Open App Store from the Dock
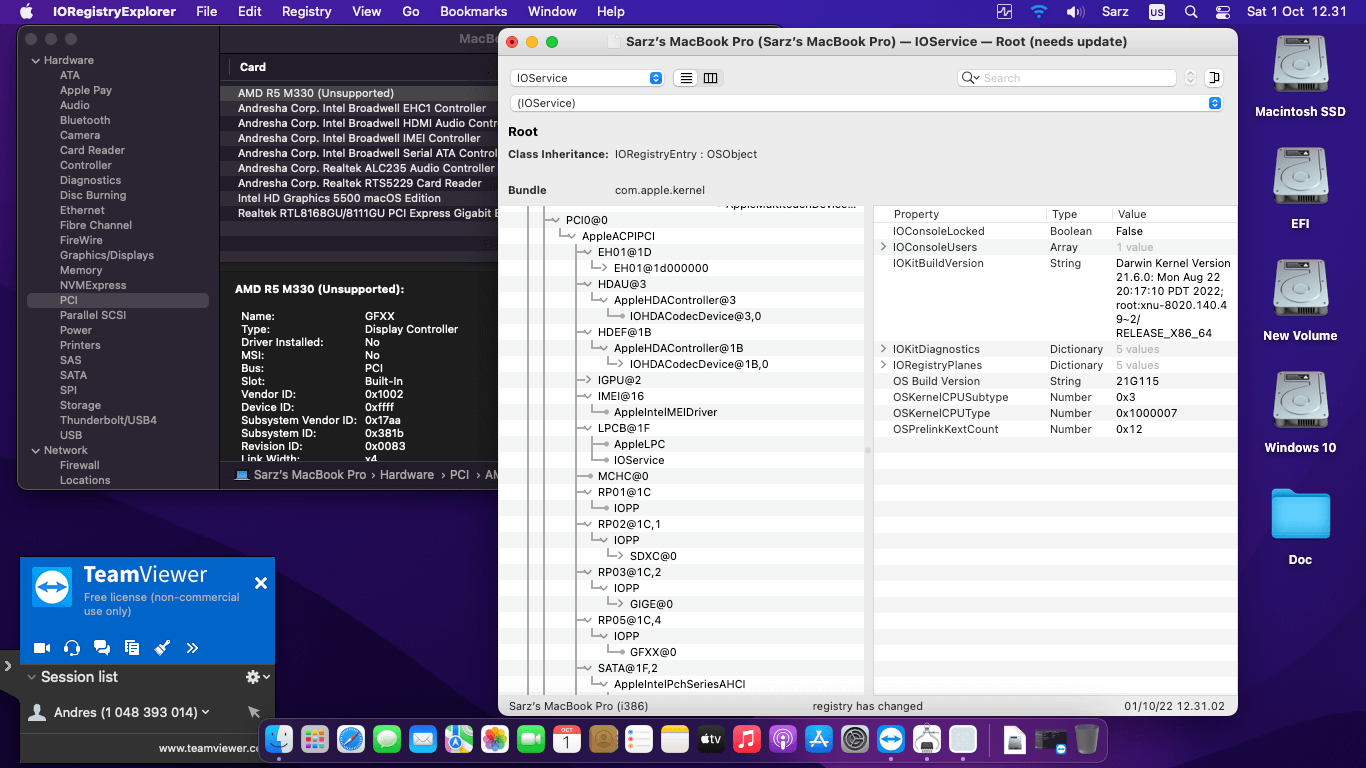 [819, 739]
